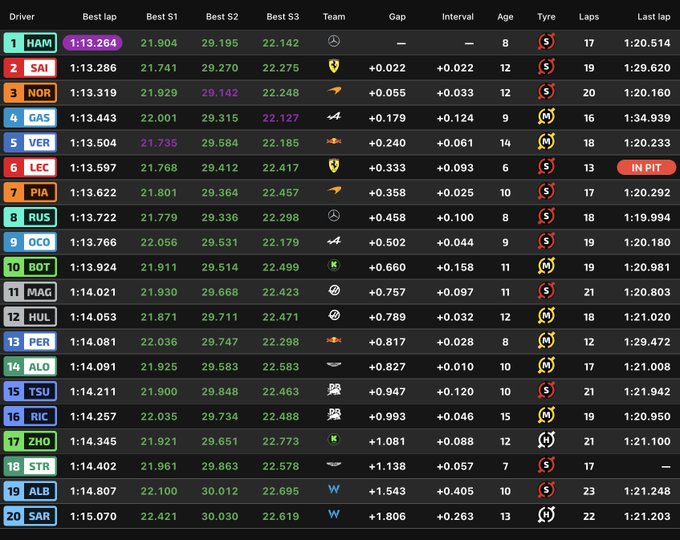The width and height of the screenshot is (680, 540).
Task: Sort by the Team column header
Action: (x=334, y=16)
